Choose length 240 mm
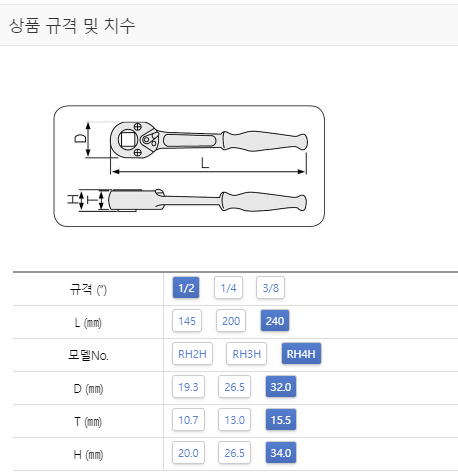This screenshot has height=472, width=458. (275, 321)
